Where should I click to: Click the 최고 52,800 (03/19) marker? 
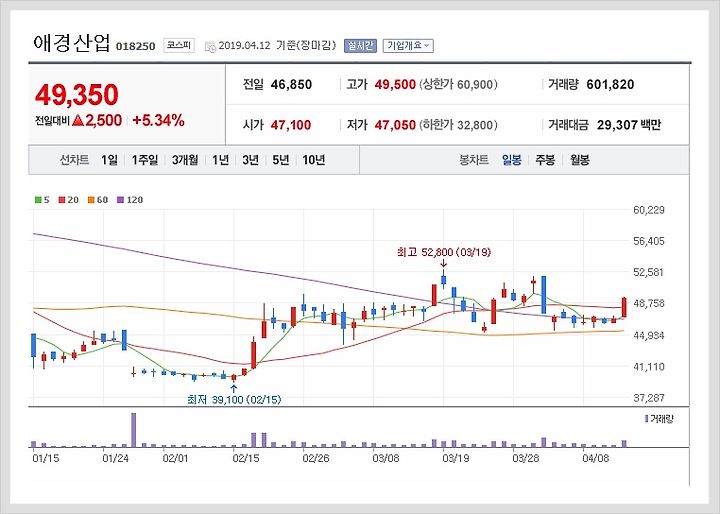pyautogui.click(x=444, y=252)
